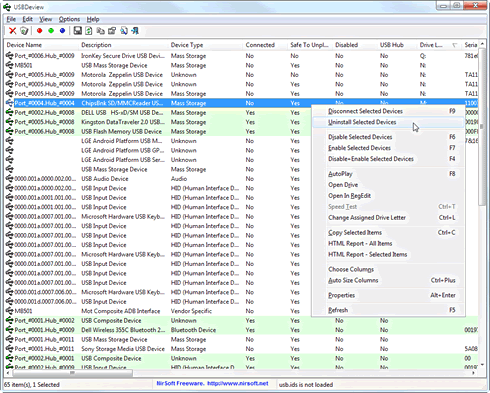Pick Disable+Enable Selected Devices entry
This screenshot has width=490, height=393.
[389, 159]
